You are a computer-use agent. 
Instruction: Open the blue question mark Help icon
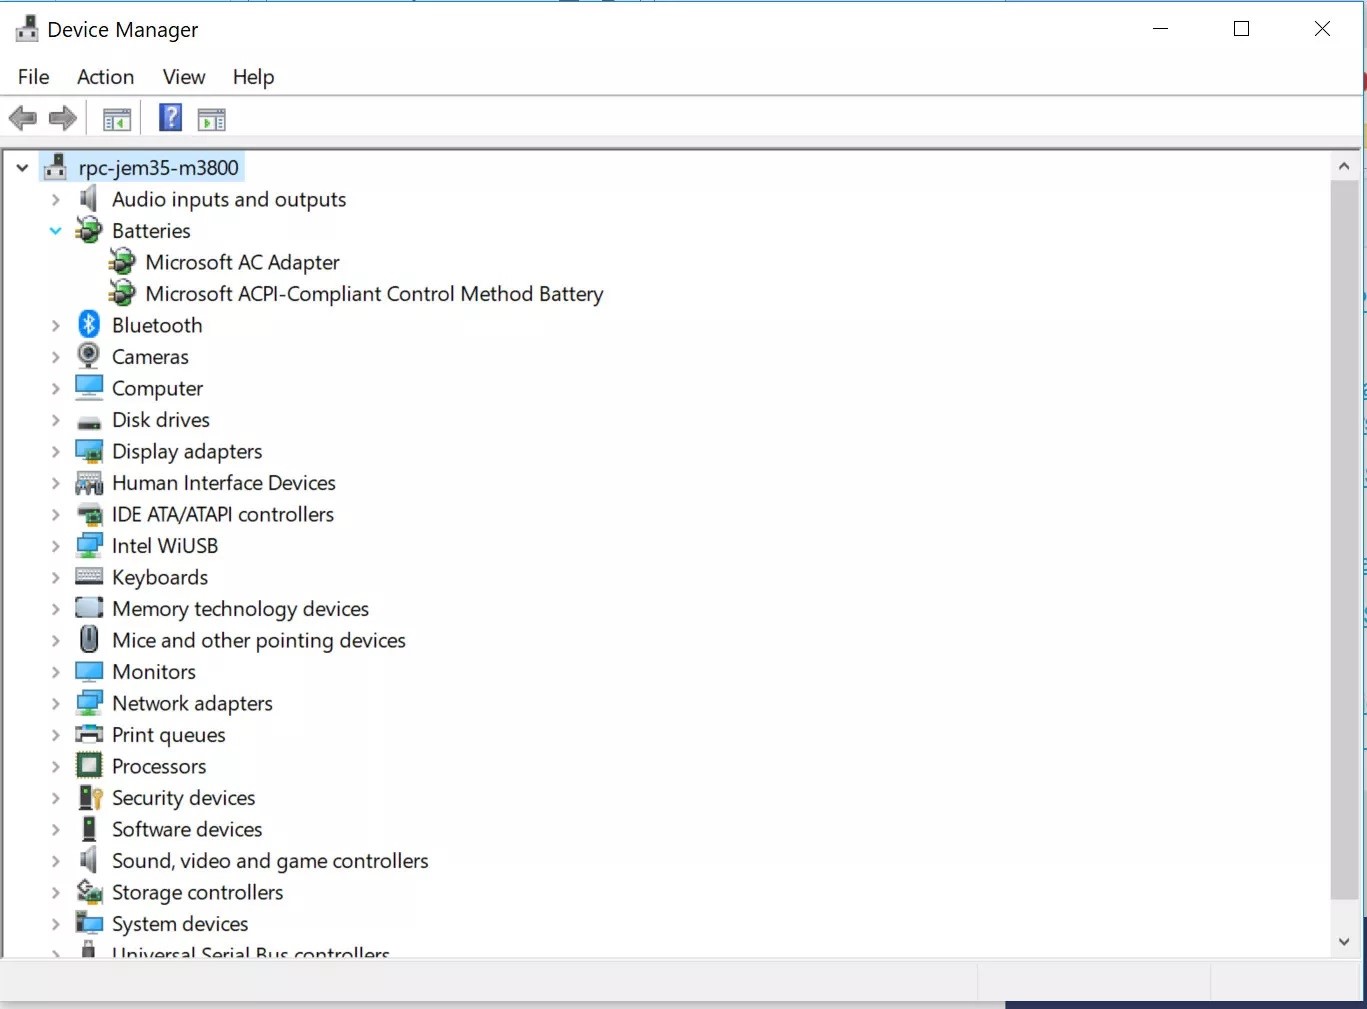pyautogui.click(x=171, y=118)
